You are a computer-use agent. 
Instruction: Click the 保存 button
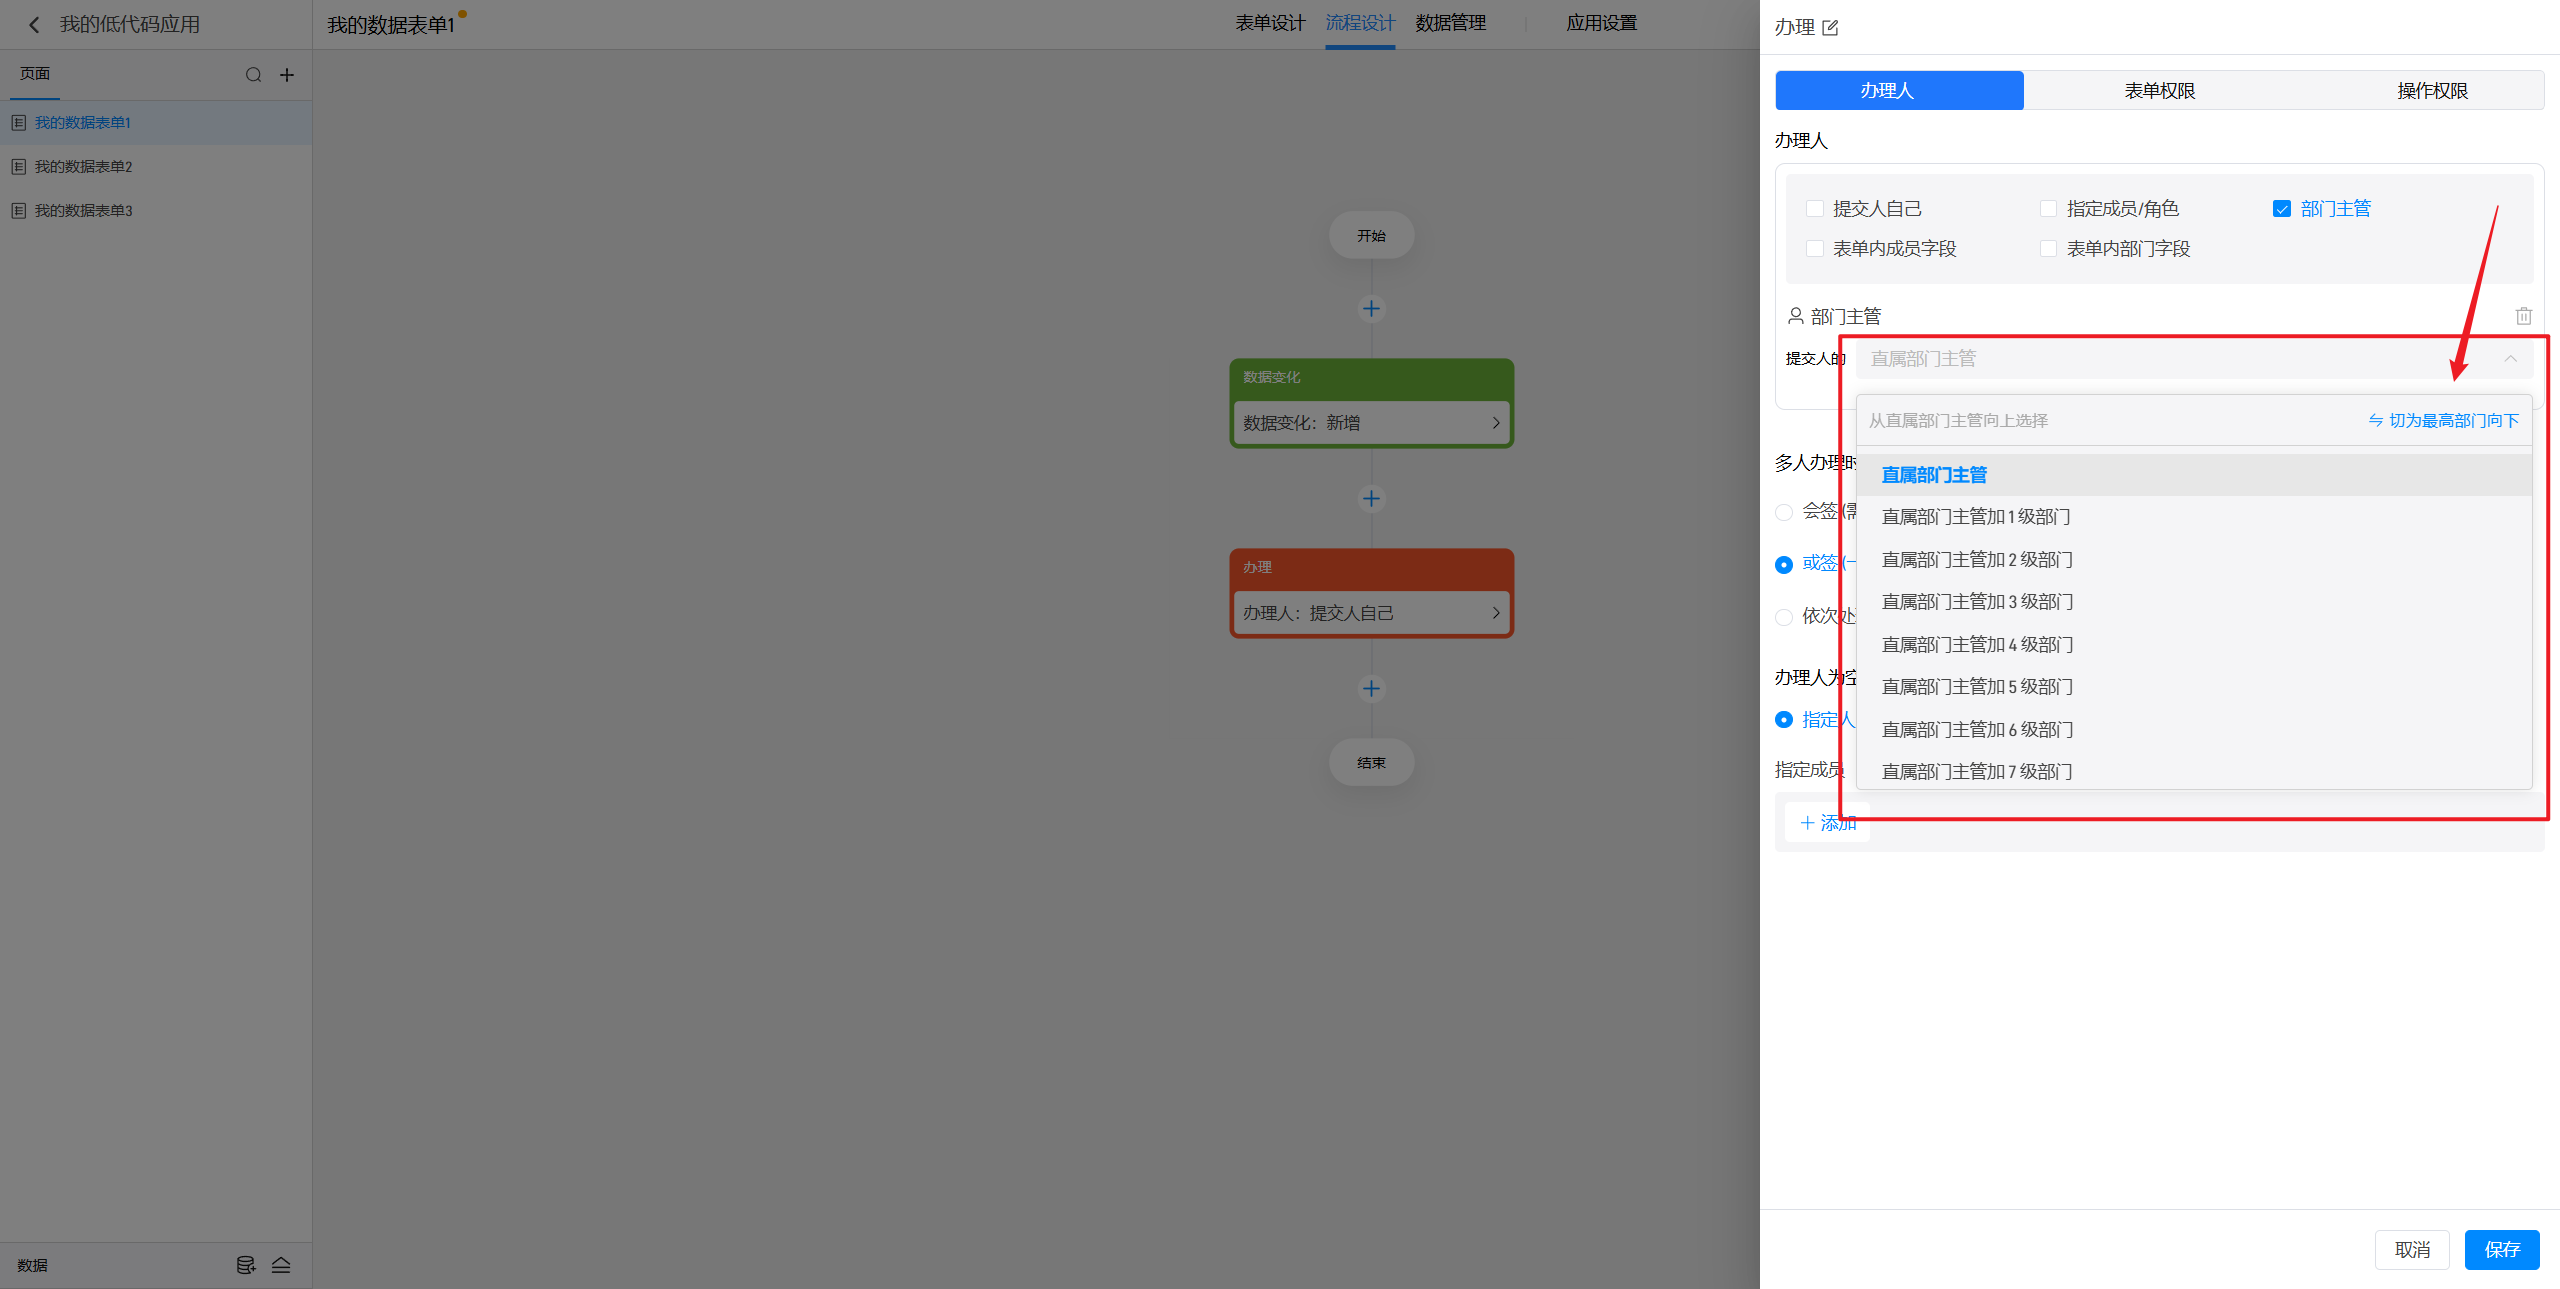coord(2501,1250)
